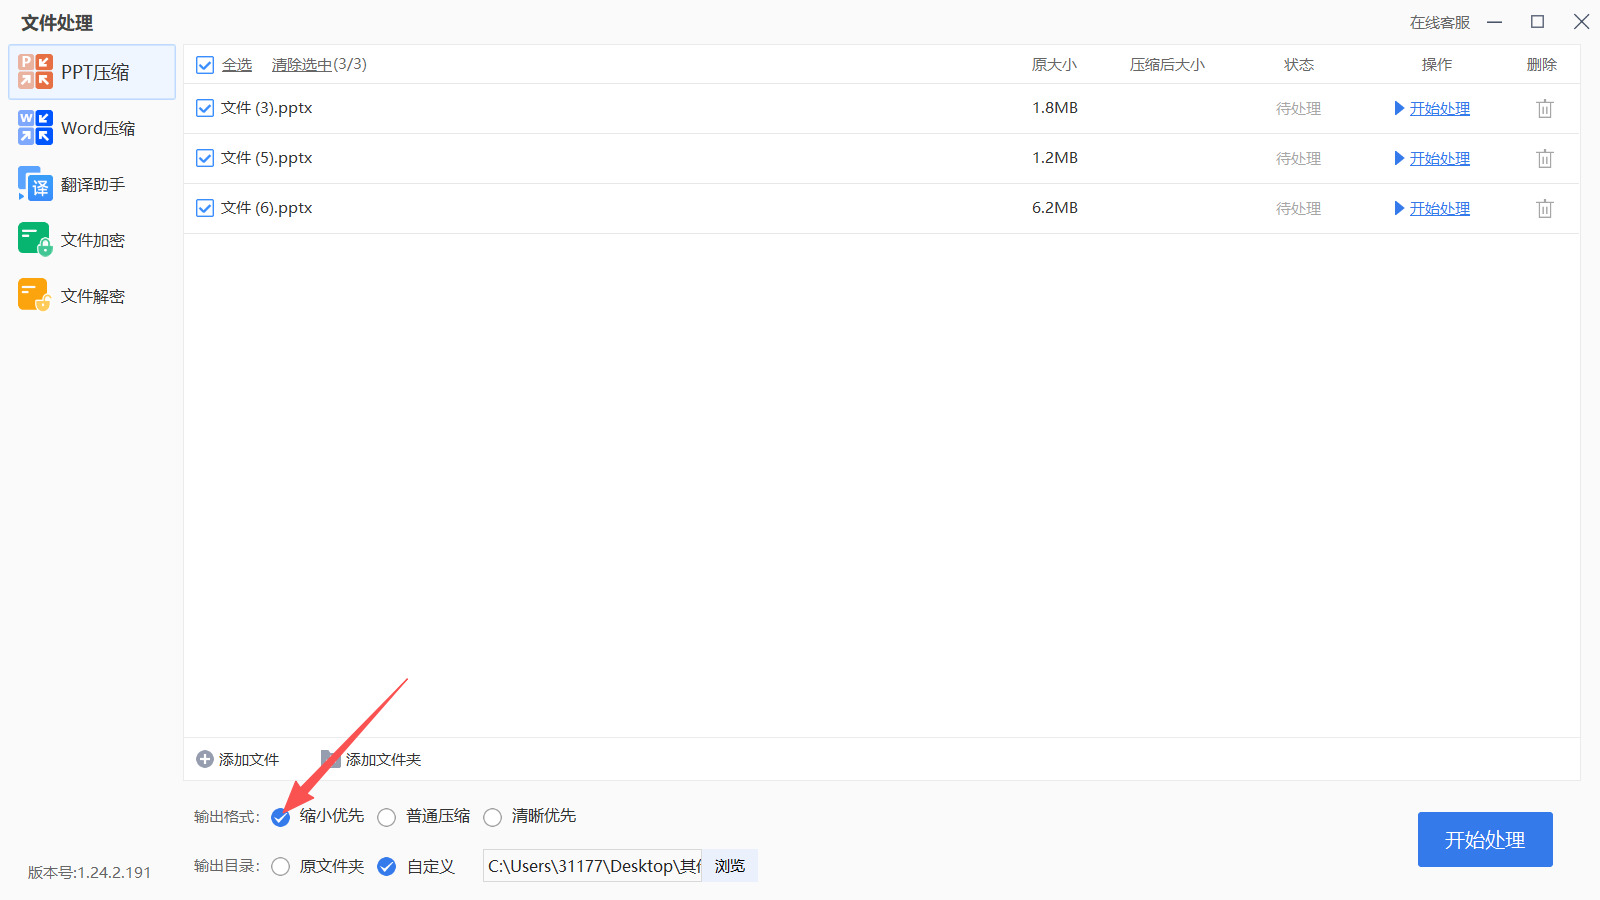The height and width of the screenshot is (900, 1600).
Task: Click size value 6.2MB
Action: (x=1055, y=208)
